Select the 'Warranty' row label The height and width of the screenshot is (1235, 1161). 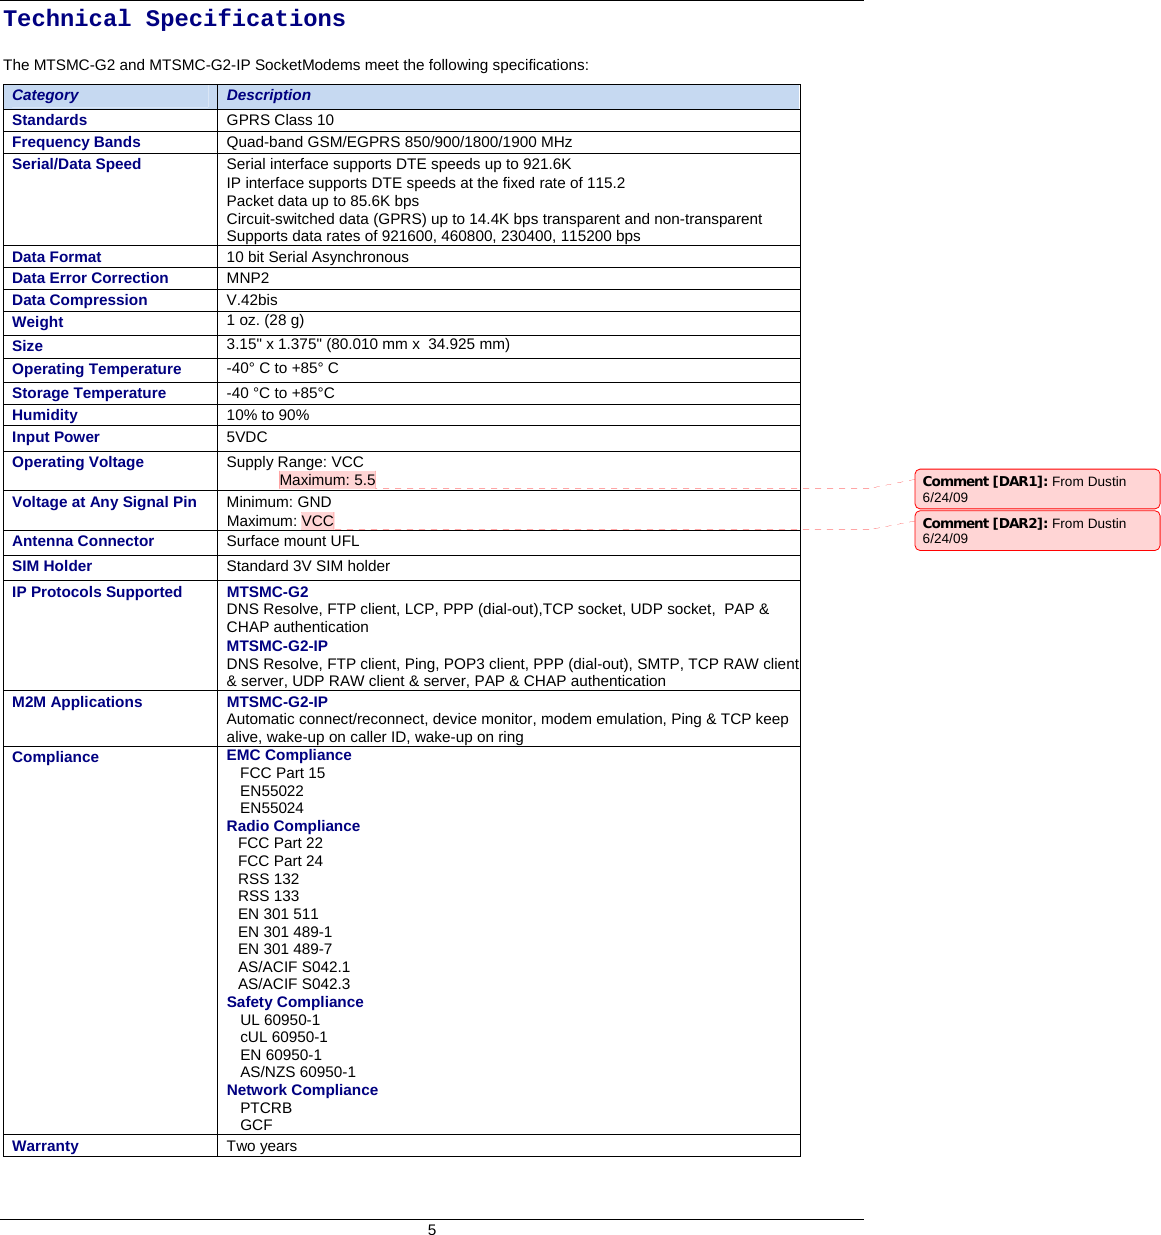45,1146
